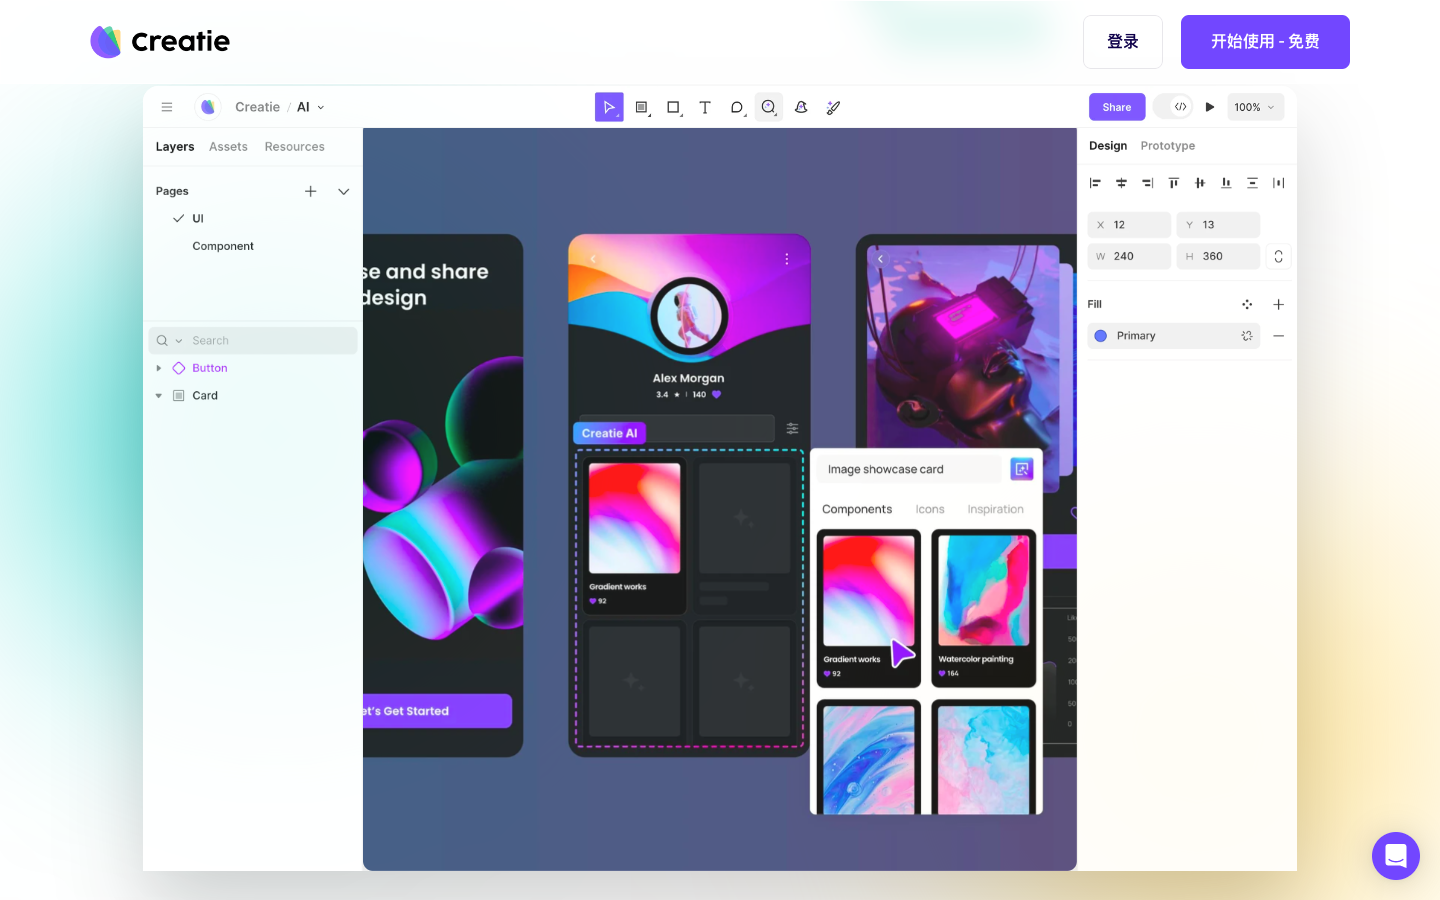This screenshot has width=1440, height=900.
Task: Align left icon in Design panel
Action: point(1095,183)
